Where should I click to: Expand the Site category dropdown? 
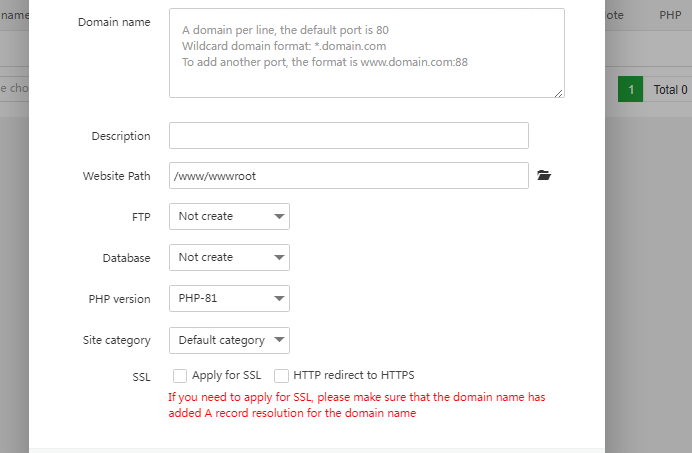(x=229, y=340)
